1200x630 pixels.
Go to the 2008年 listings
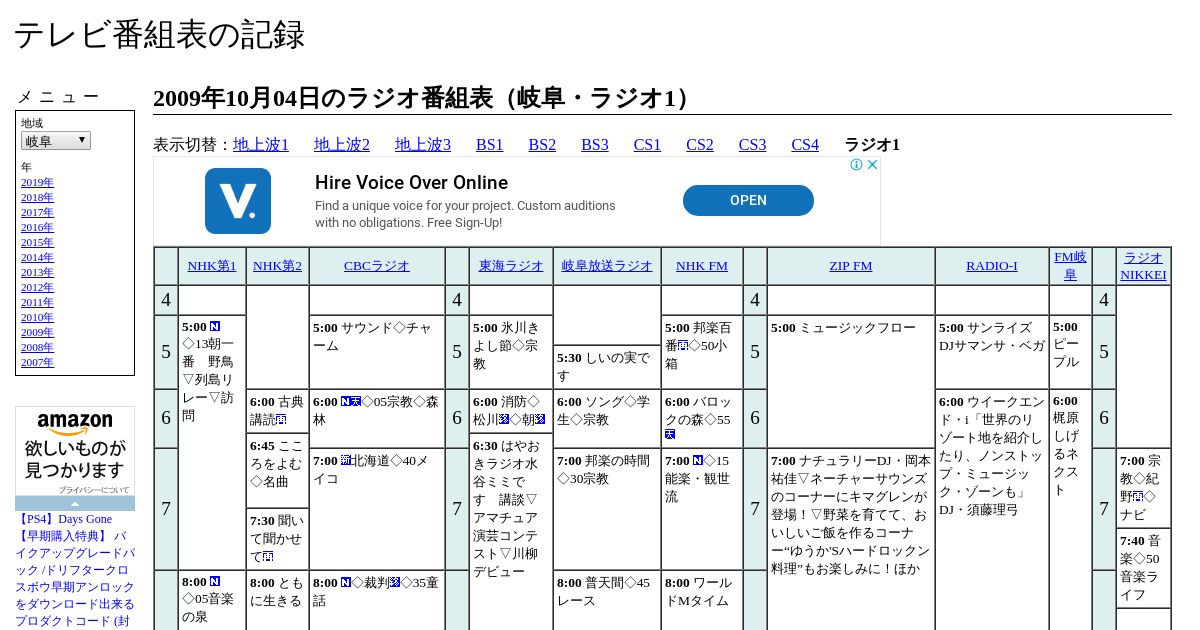tap(37, 347)
